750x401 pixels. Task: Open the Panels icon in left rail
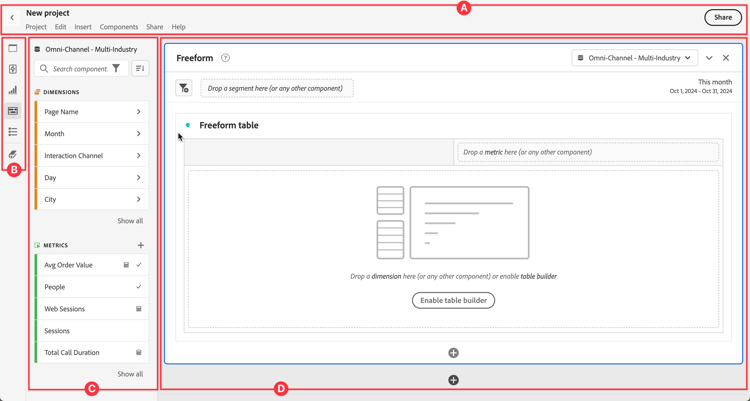(x=13, y=48)
